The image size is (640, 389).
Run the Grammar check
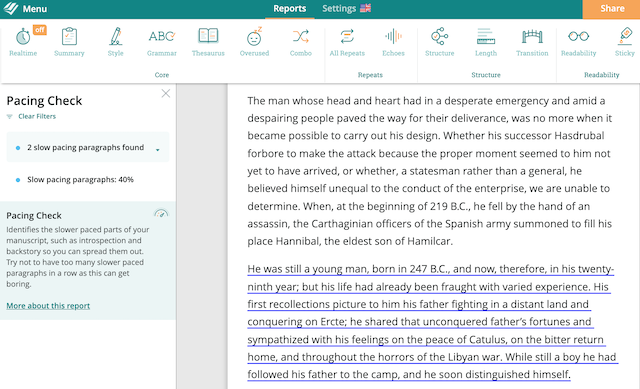[x=162, y=42]
